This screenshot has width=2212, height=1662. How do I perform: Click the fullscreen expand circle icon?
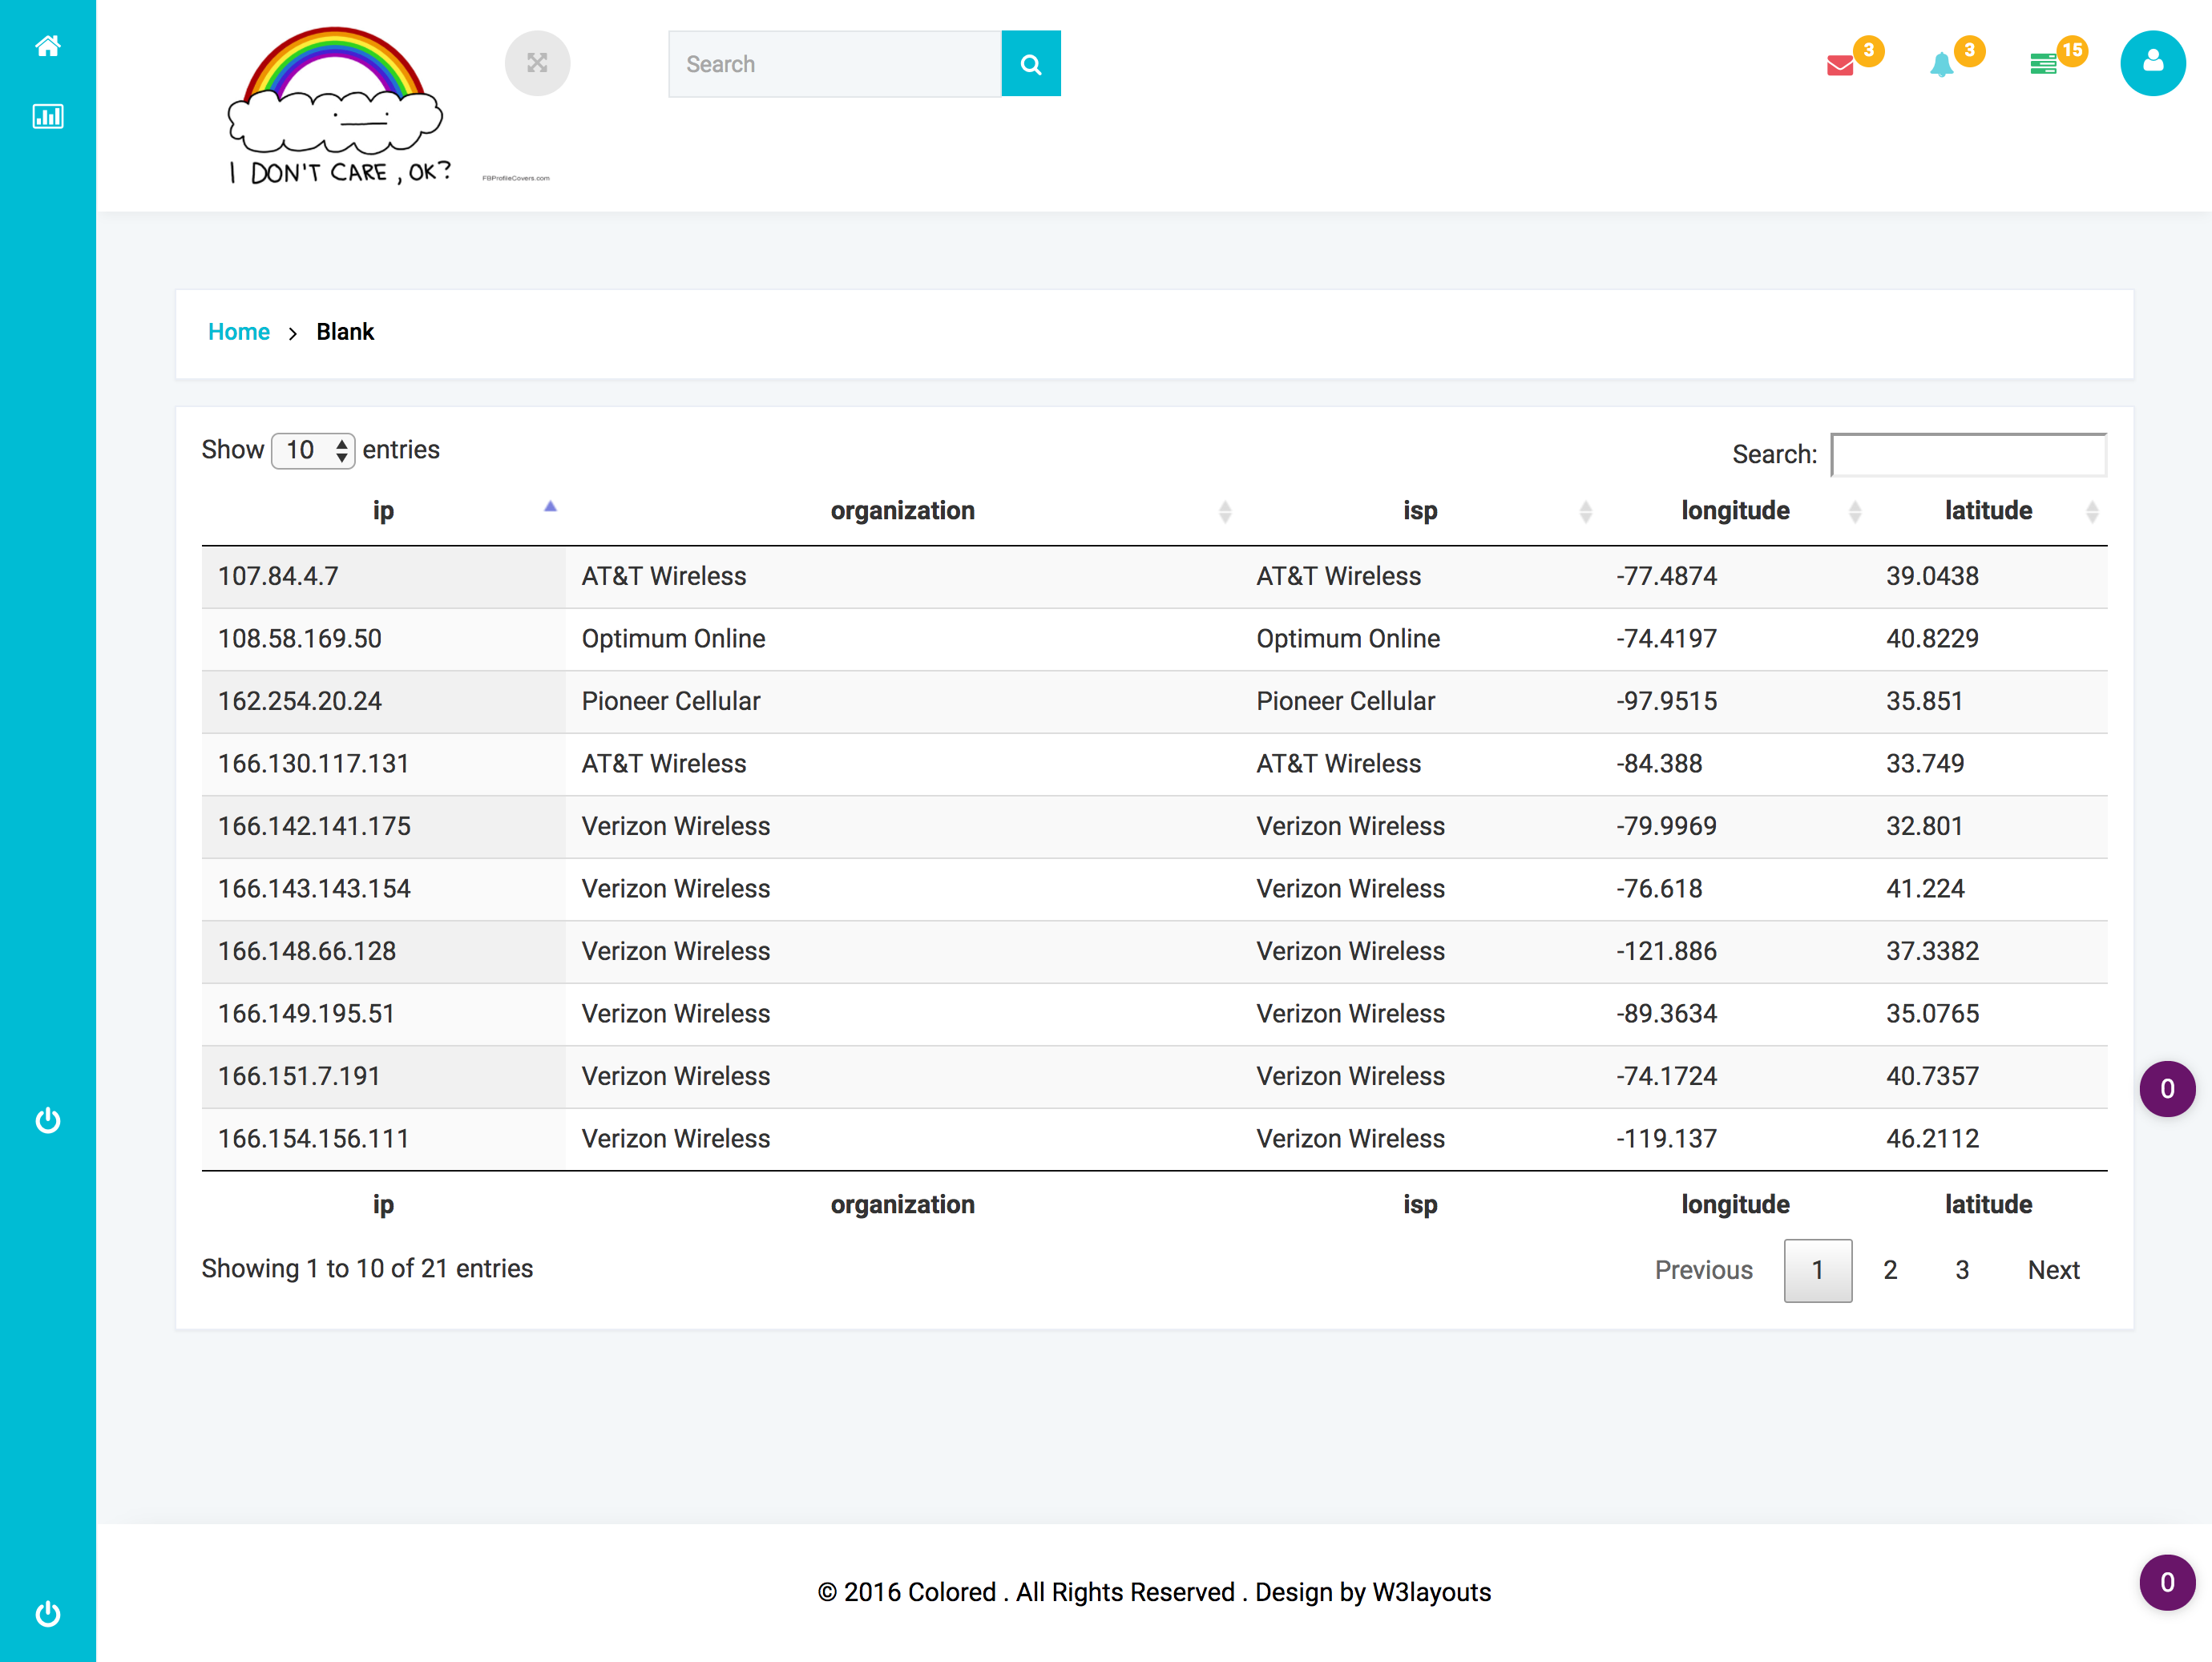(537, 64)
